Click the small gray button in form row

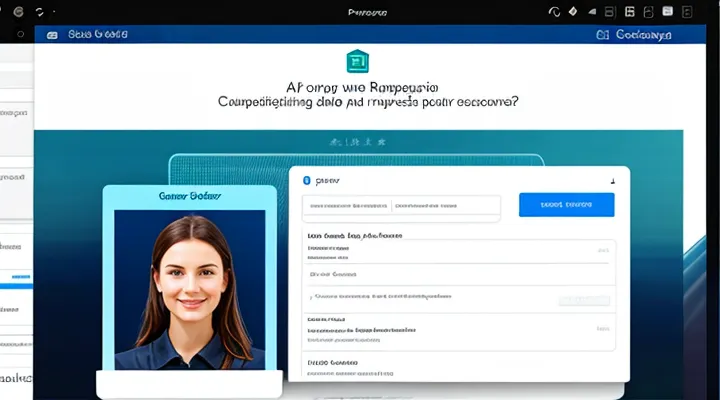583,300
